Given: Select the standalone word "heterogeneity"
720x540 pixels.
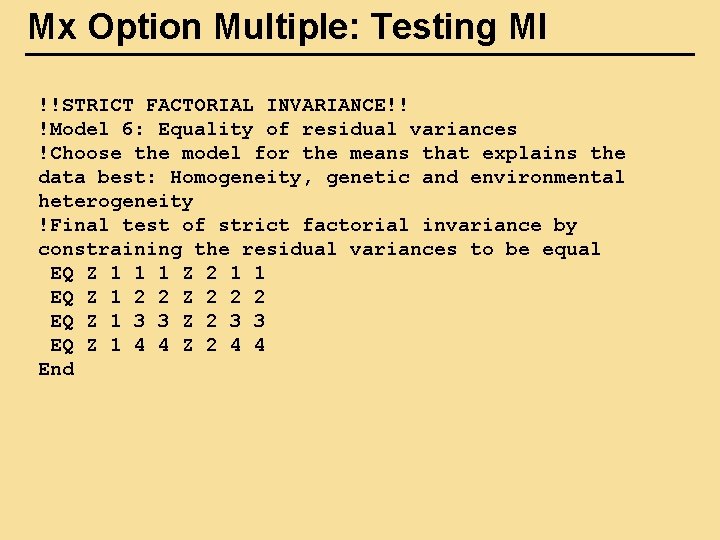Looking at the screenshot, I should 115,201.
